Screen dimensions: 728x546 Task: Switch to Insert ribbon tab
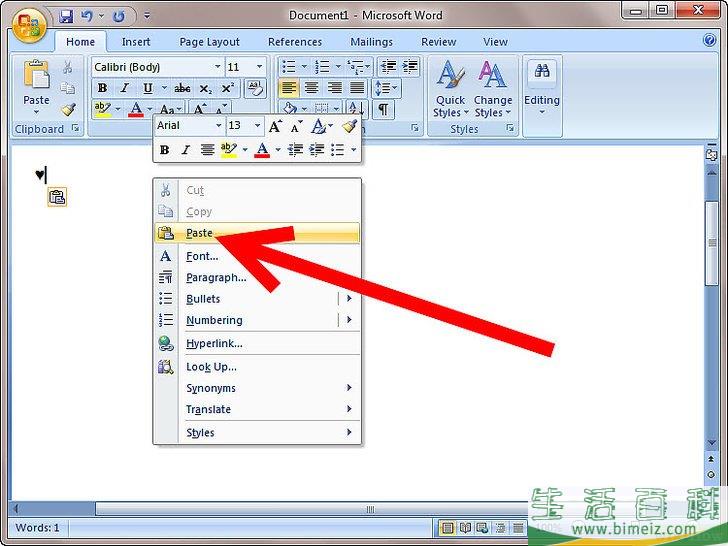coord(136,42)
